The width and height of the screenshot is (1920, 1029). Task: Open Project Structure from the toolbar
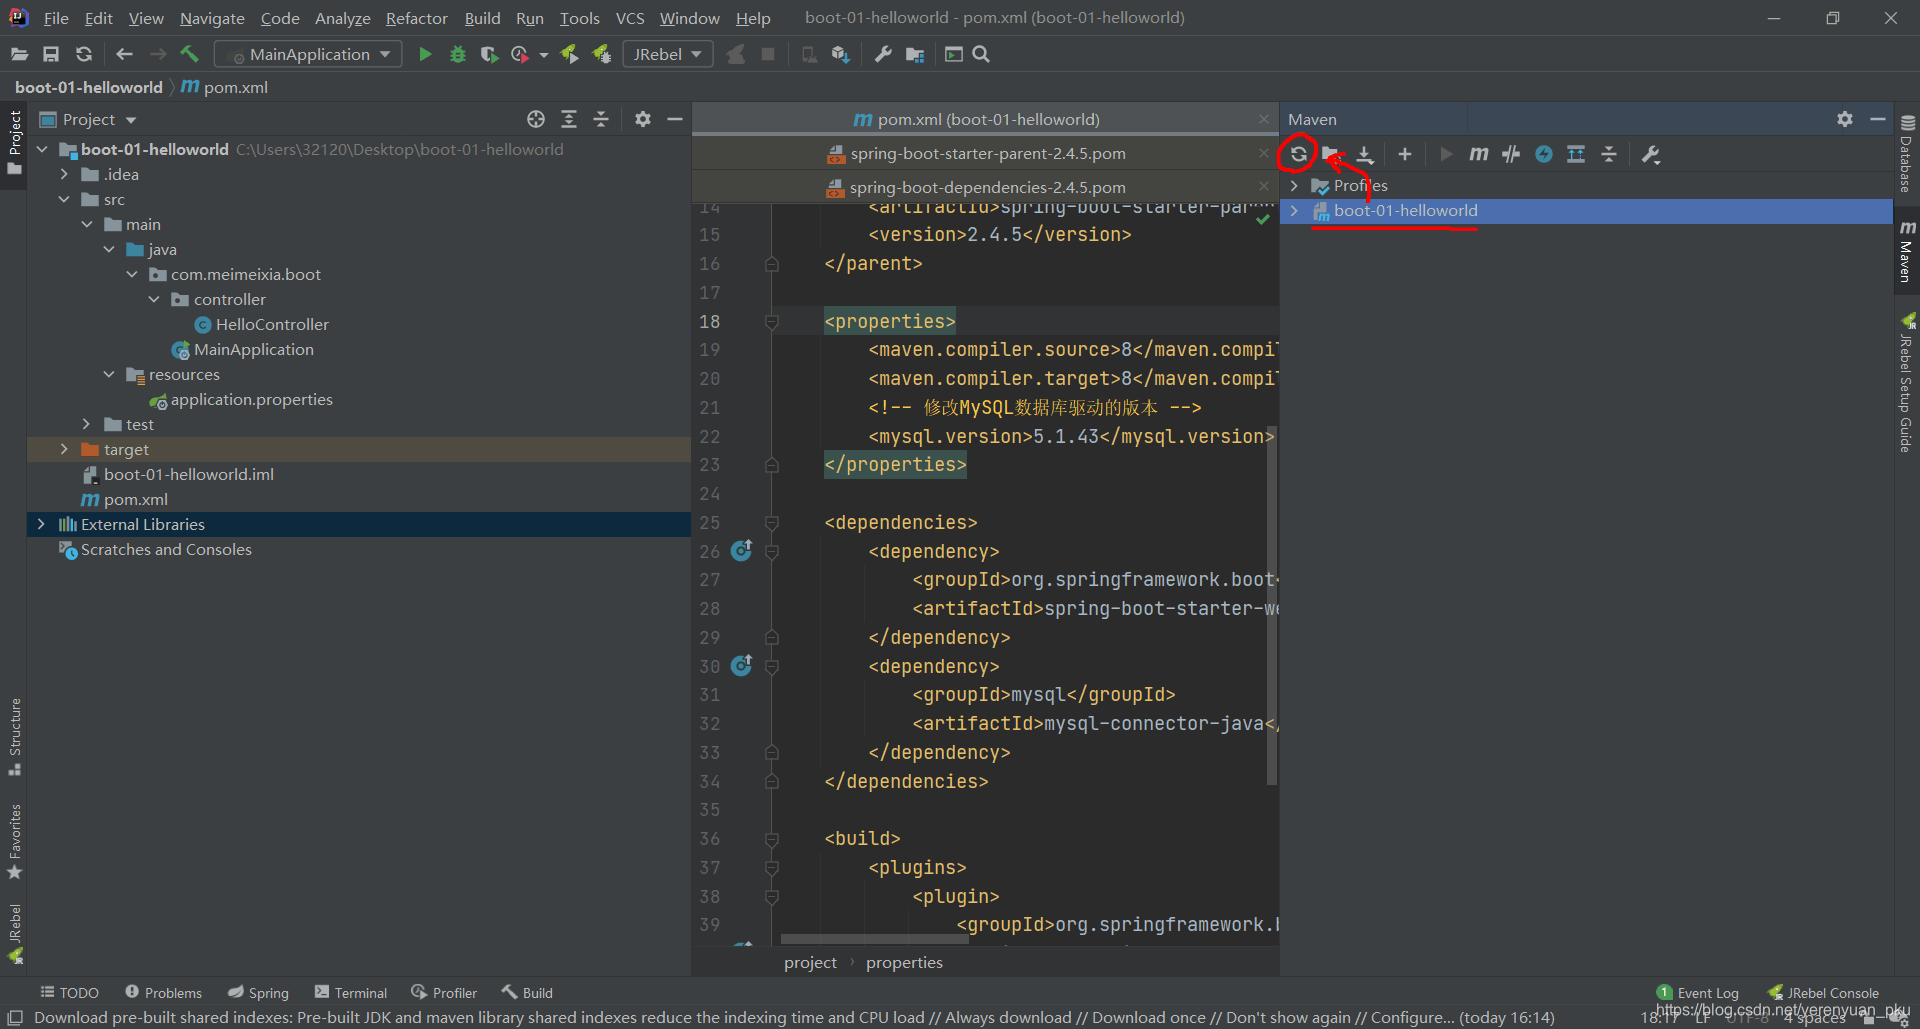(915, 54)
